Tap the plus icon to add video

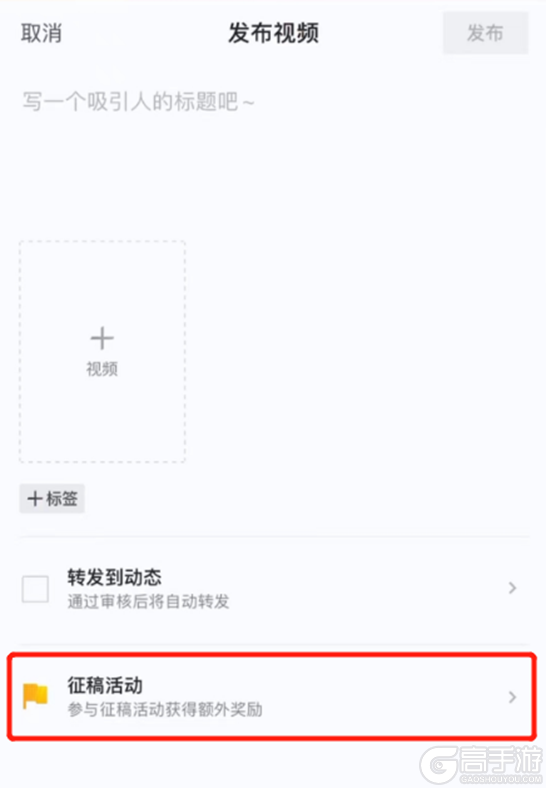[x=102, y=338]
